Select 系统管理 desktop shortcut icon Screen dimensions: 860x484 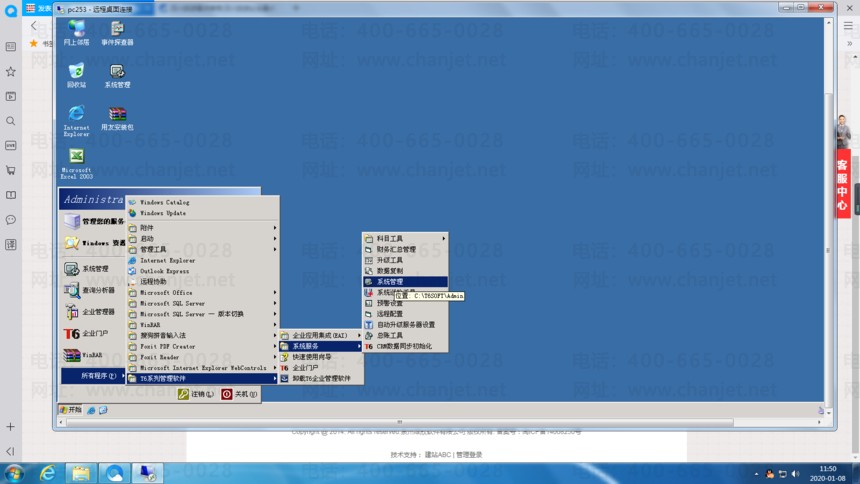(117, 76)
